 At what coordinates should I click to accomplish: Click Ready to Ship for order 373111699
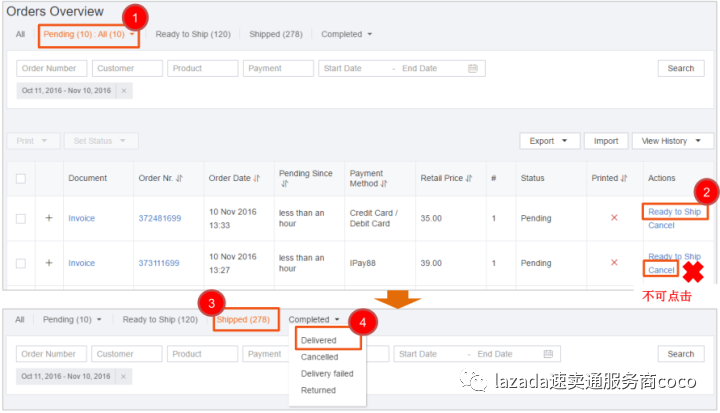coord(674,256)
